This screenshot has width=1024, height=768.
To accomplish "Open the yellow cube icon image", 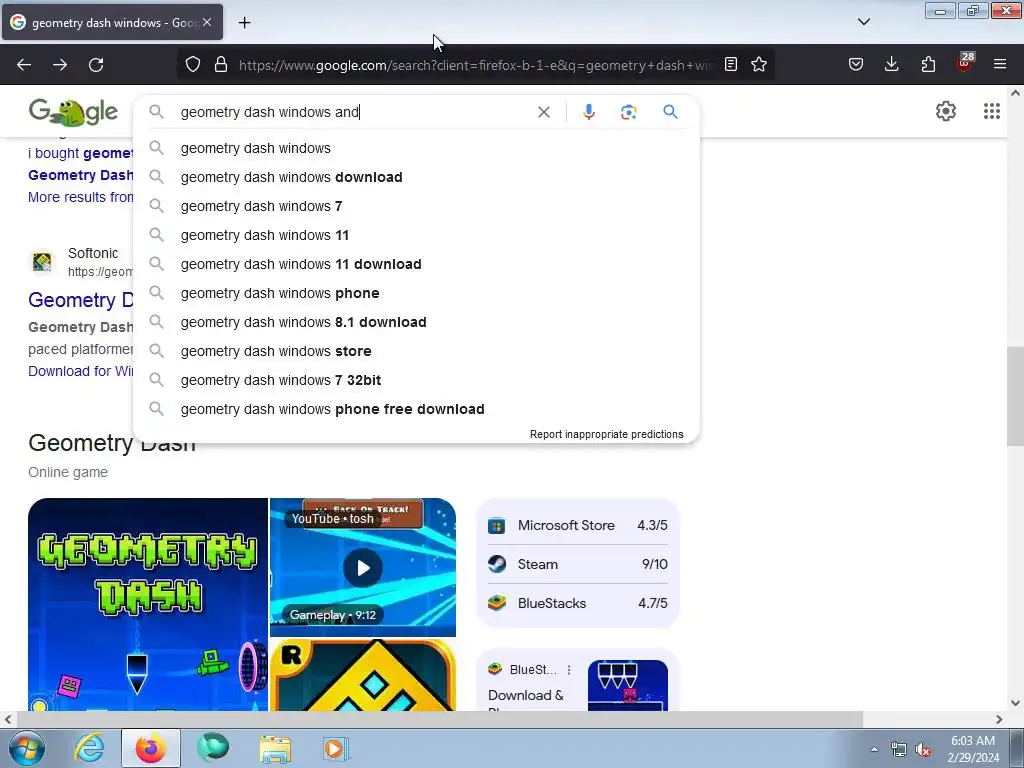I will pyautogui.click(x=363, y=675).
